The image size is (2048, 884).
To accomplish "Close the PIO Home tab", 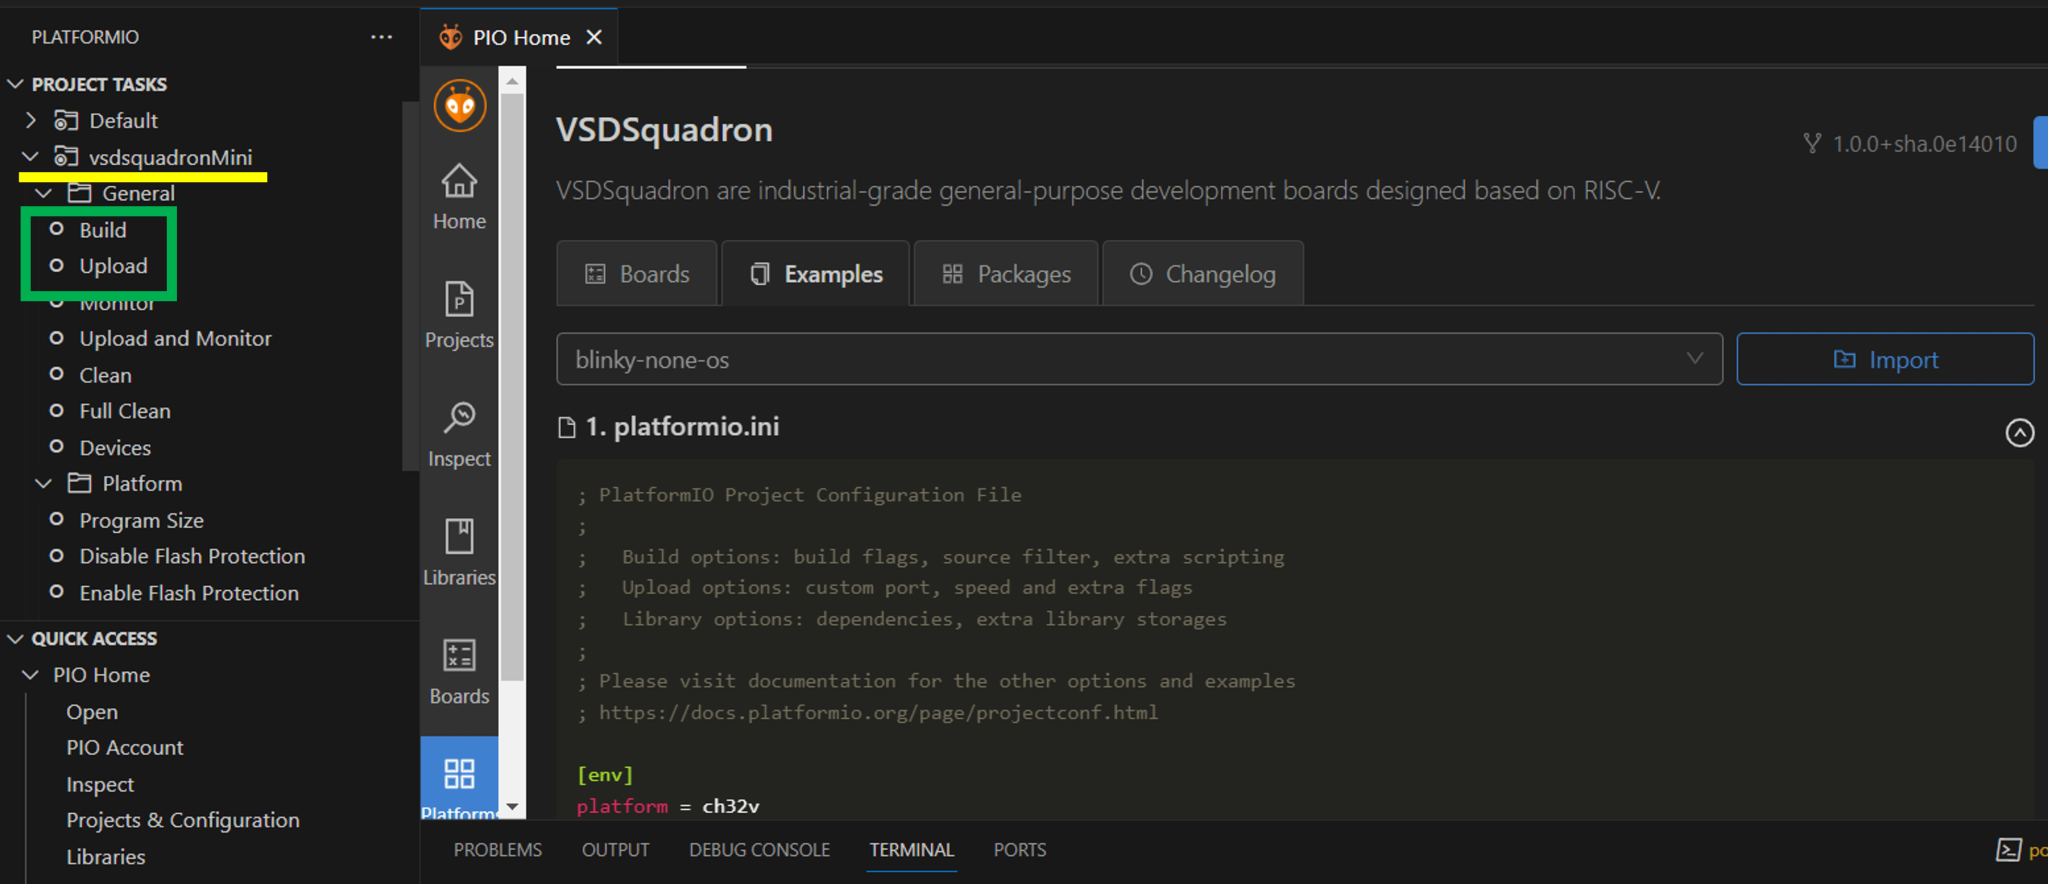I will click(x=594, y=37).
